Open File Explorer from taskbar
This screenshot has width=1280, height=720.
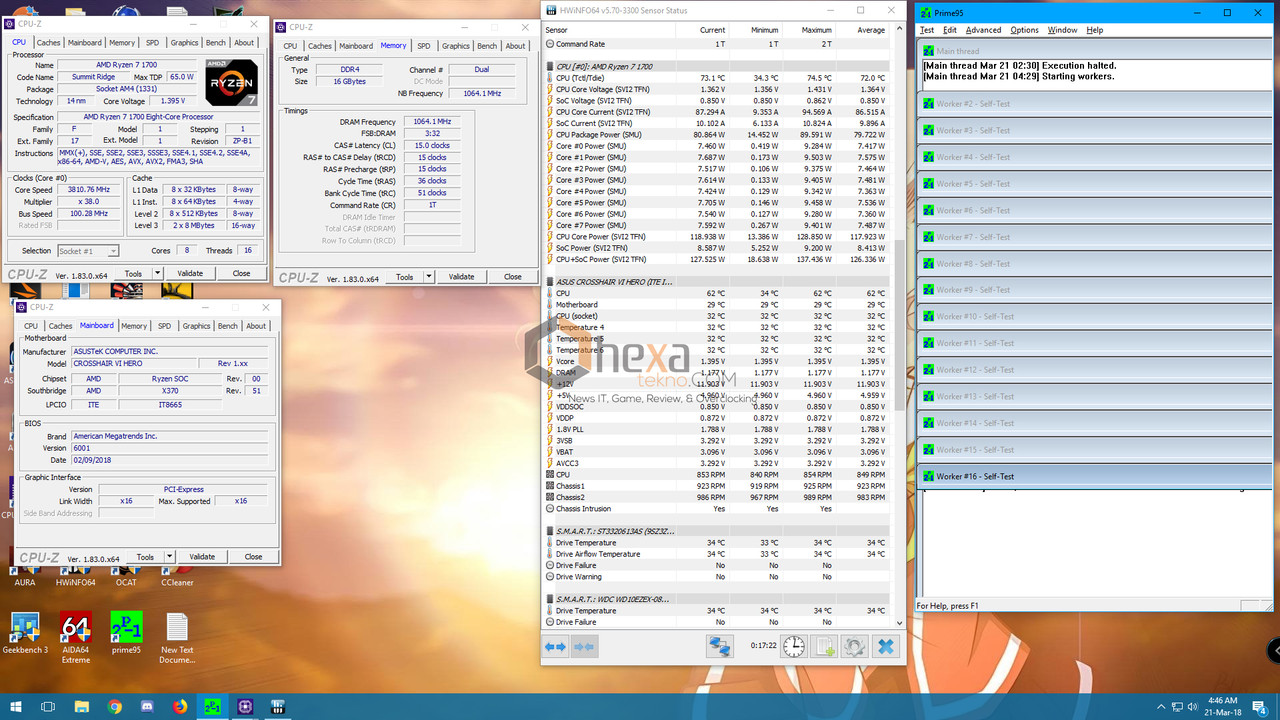coord(81,706)
